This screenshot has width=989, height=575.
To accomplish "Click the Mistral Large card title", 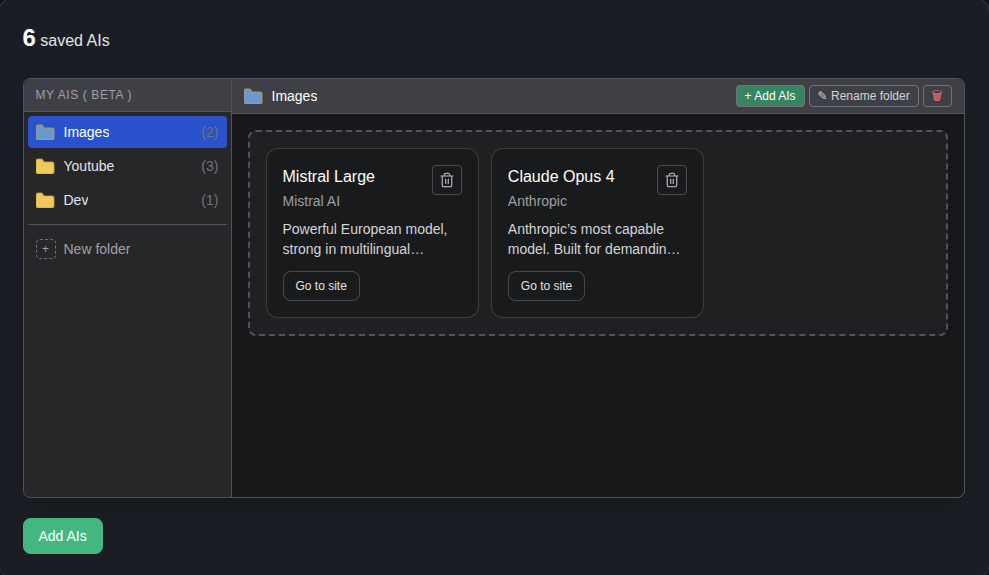I will coord(329,177).
